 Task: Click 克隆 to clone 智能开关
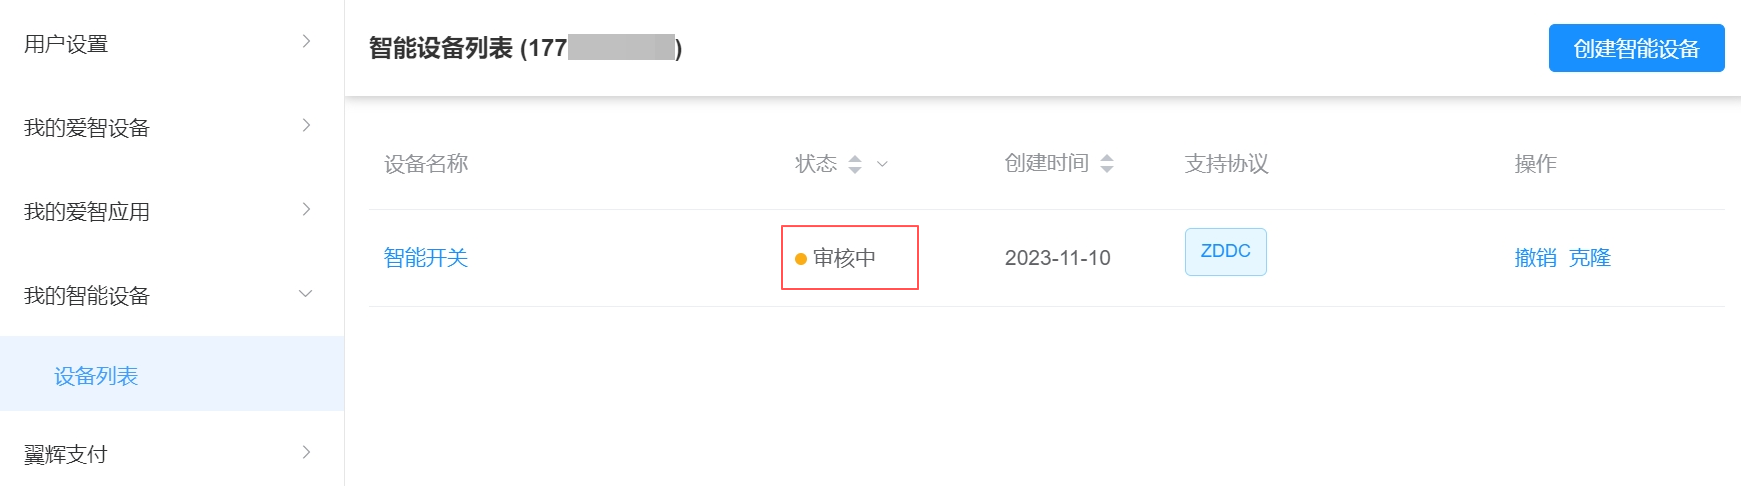pyautogui.click(x=1590, y=258)
